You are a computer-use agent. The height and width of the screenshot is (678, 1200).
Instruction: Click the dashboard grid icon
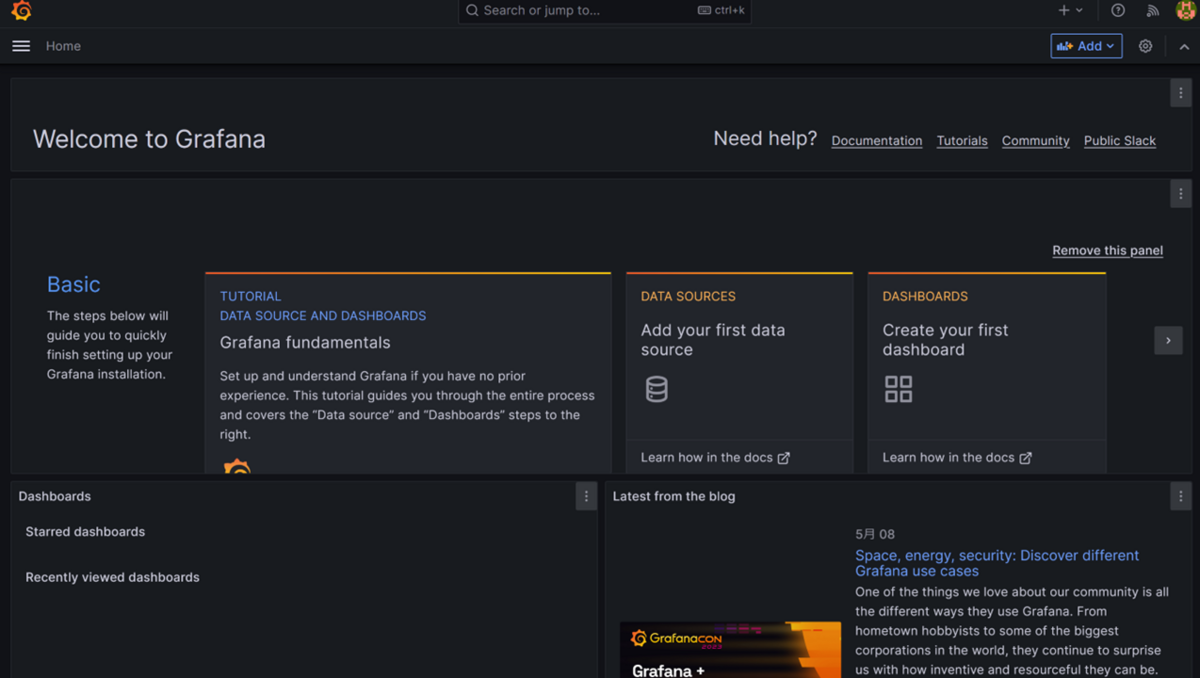(x=898, y=389)
